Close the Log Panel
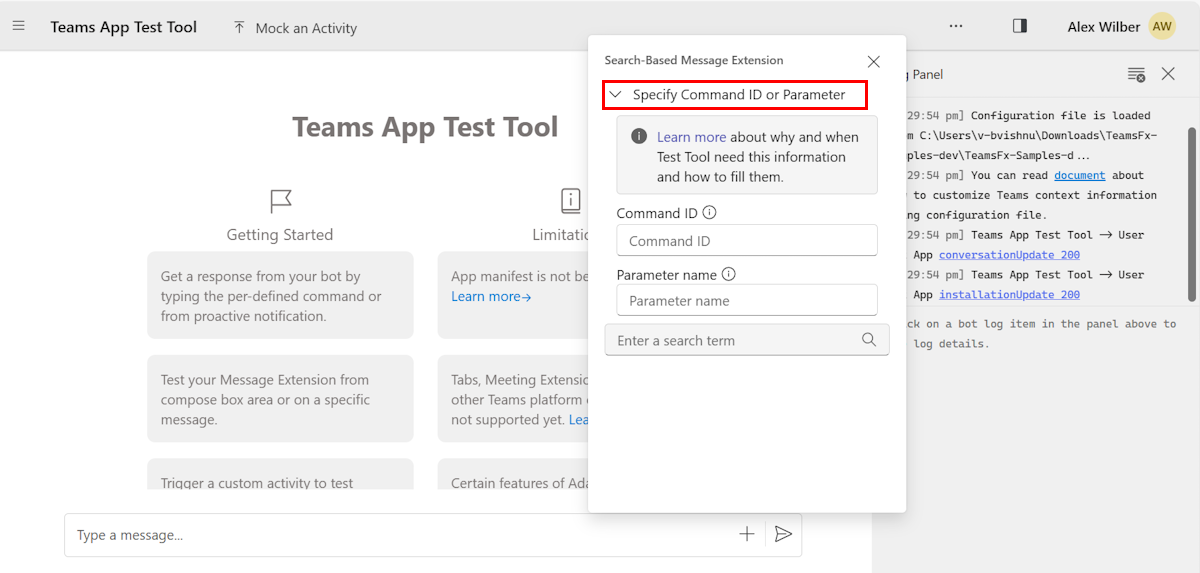Image resolution: width=1200 pixels, height=573 pixels. click(1168, 74)
